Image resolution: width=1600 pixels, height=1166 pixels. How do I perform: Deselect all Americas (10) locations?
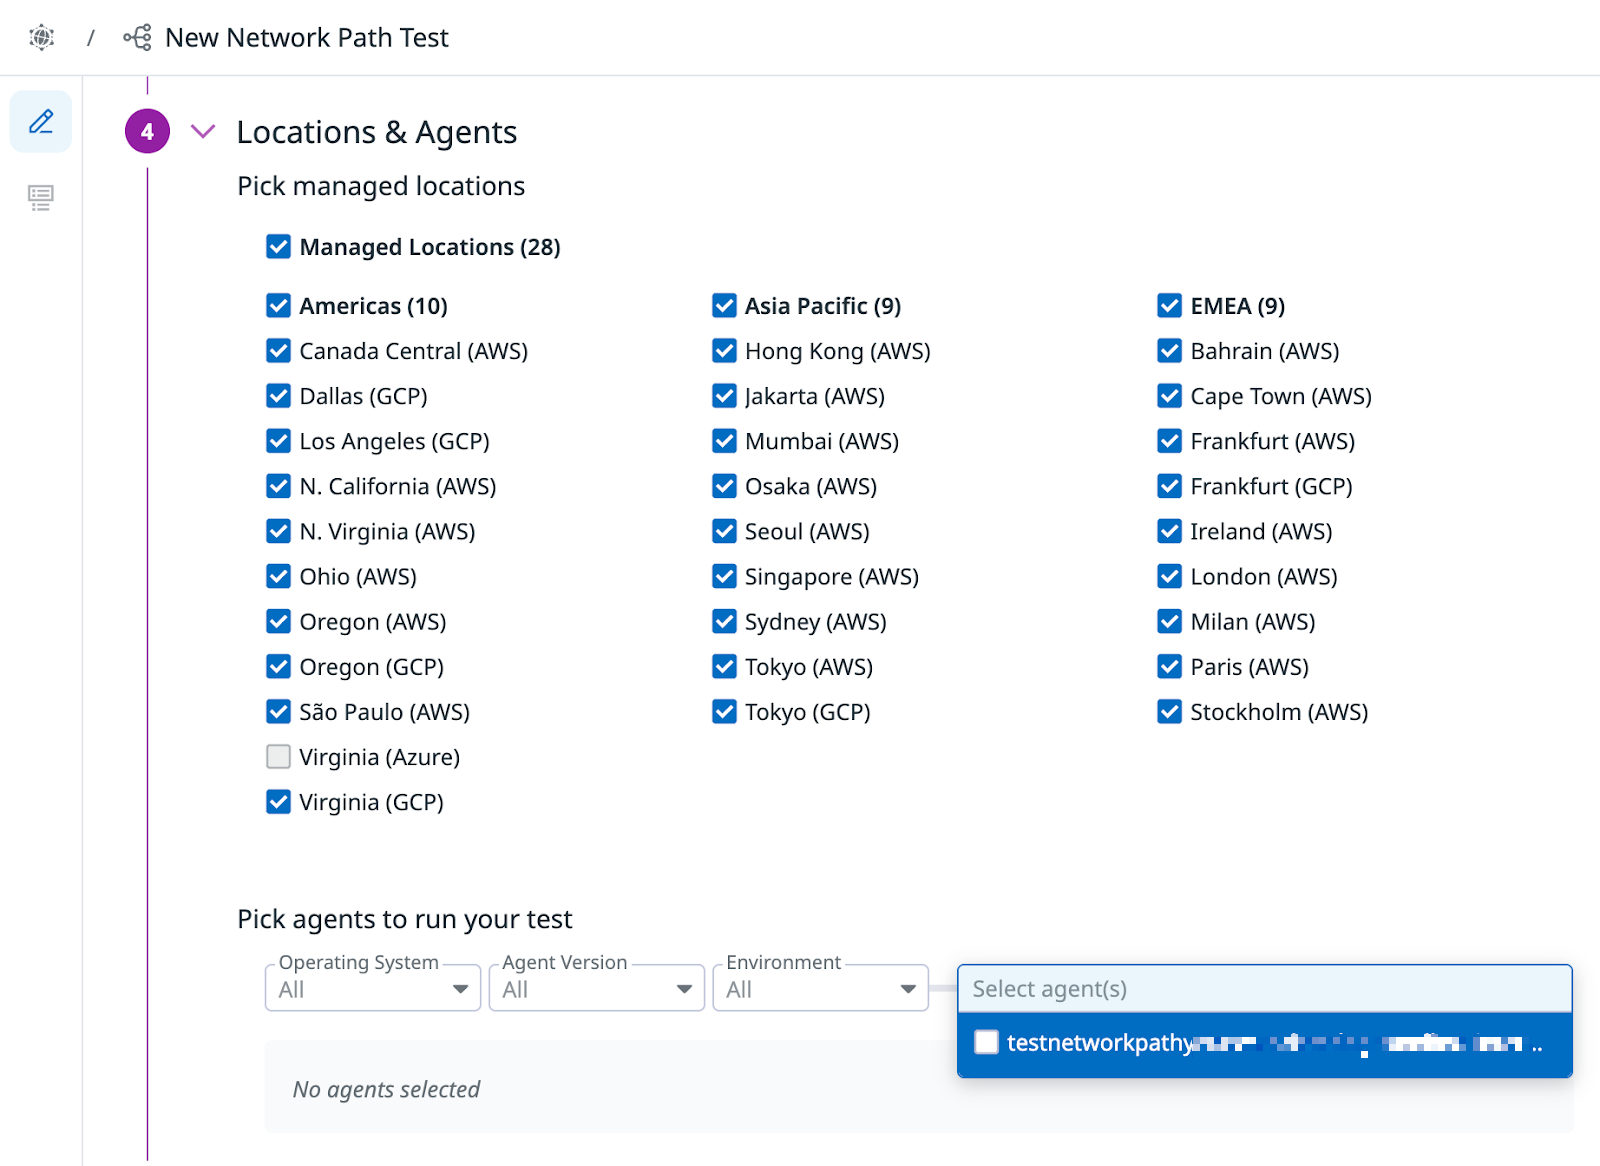[x=279, y=306]
